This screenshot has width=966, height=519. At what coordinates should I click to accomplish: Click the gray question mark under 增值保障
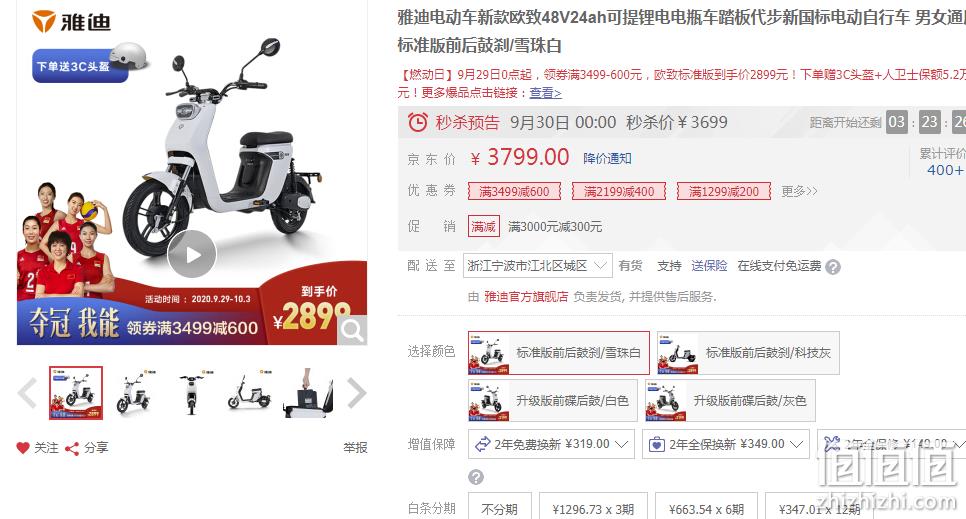(476, 476)
